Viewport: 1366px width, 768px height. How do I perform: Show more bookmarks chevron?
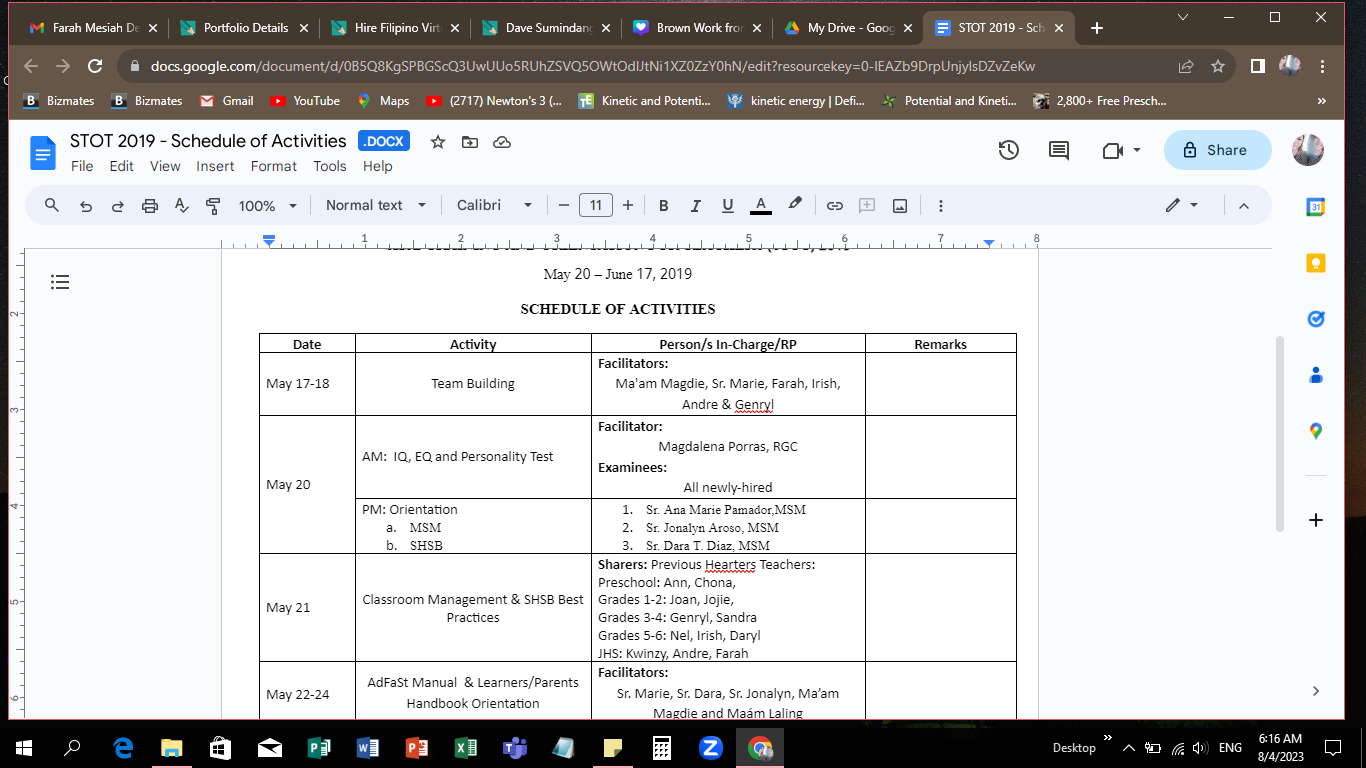pyautogui.click(x=1322, y=101)
